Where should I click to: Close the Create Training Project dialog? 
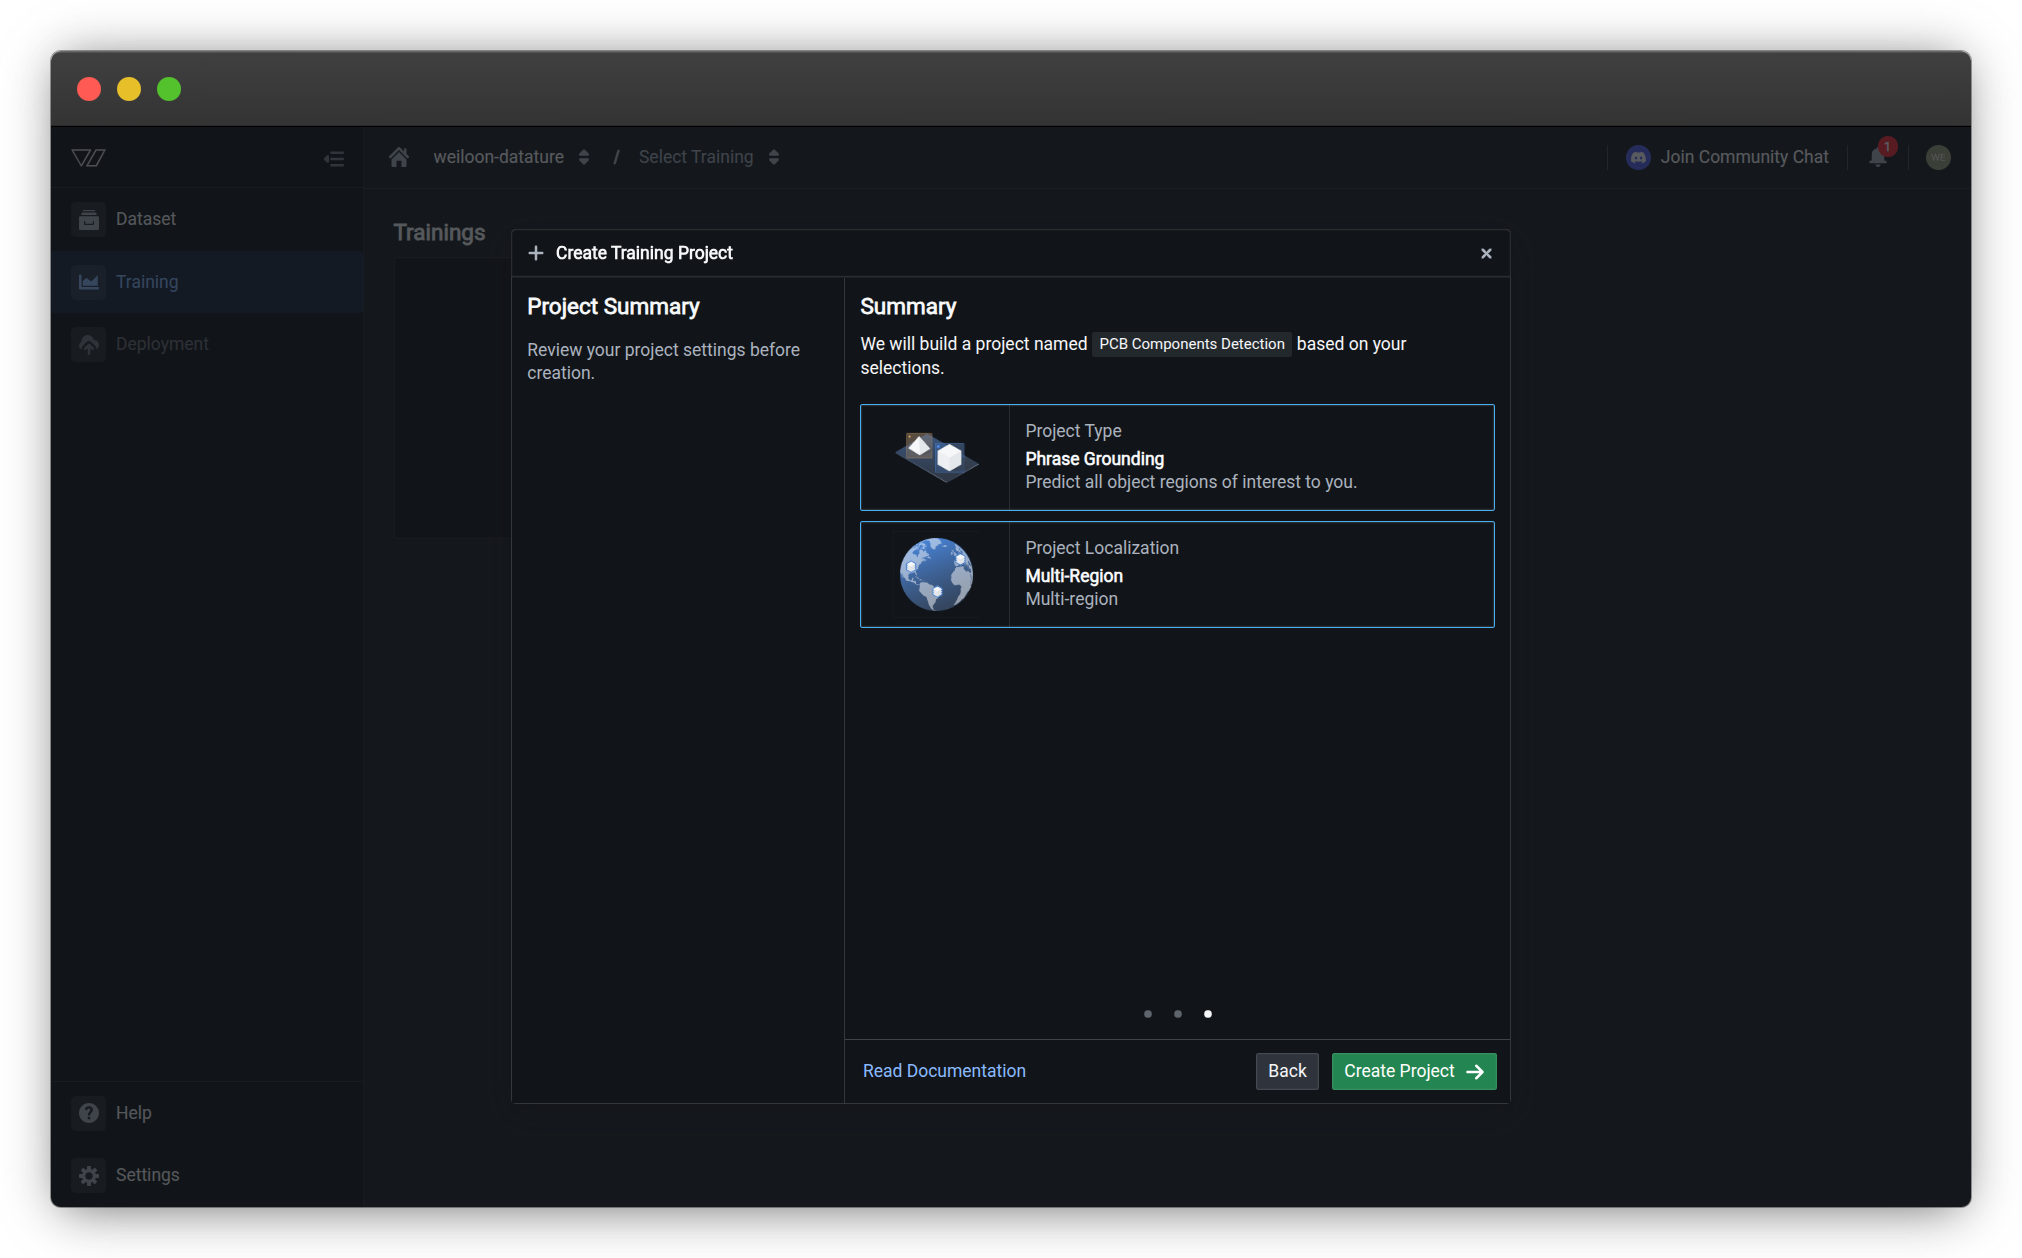[x=1486, y=253]
